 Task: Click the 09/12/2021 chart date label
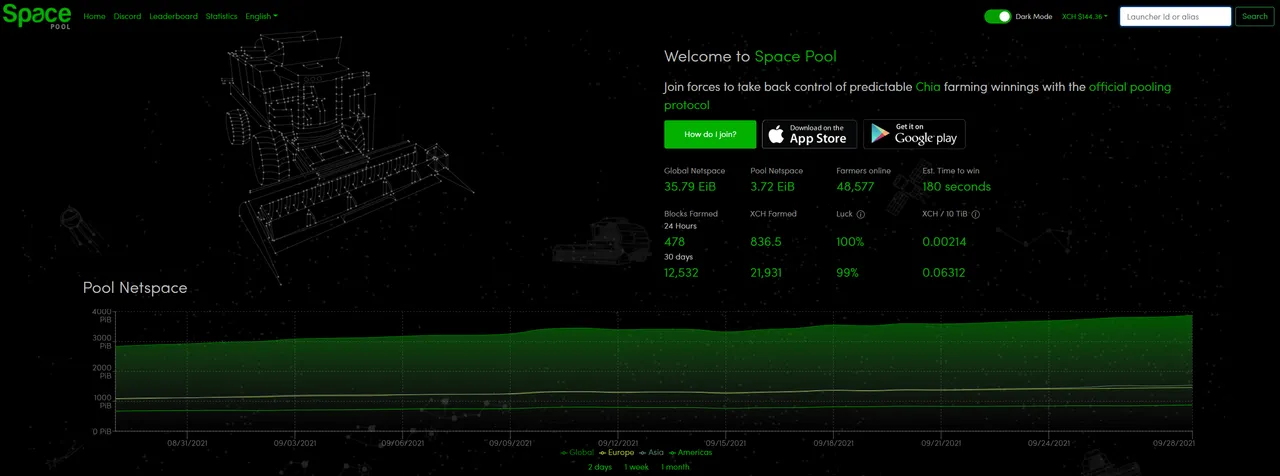pos(618,442)
